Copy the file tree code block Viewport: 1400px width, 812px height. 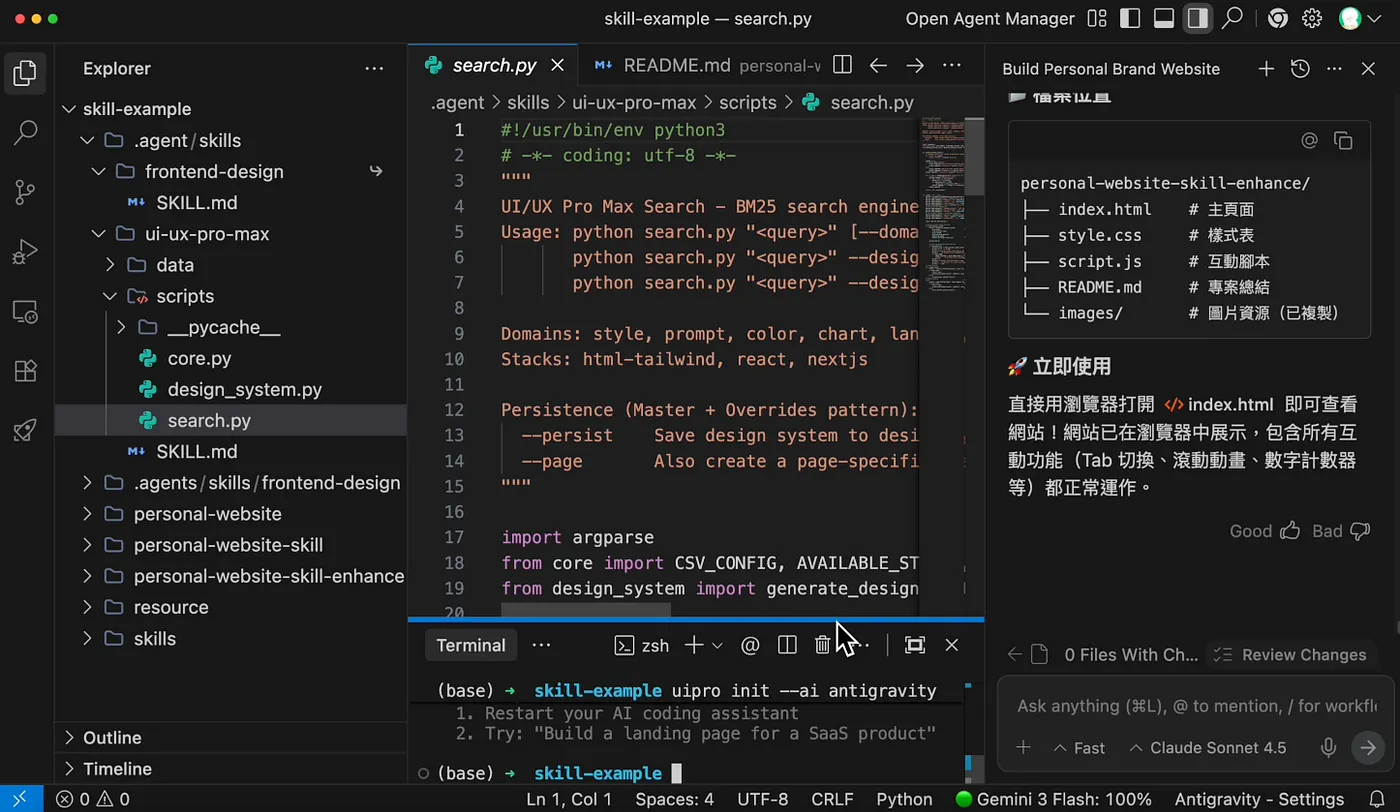coord(1343,141)
